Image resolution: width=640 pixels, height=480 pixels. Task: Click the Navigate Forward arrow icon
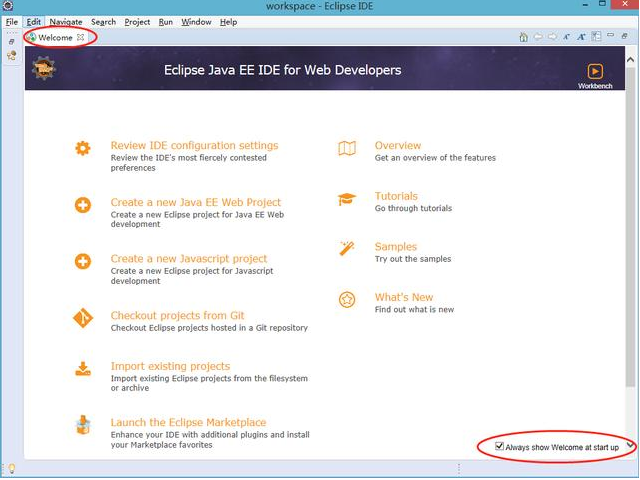(x=552, y=37)
